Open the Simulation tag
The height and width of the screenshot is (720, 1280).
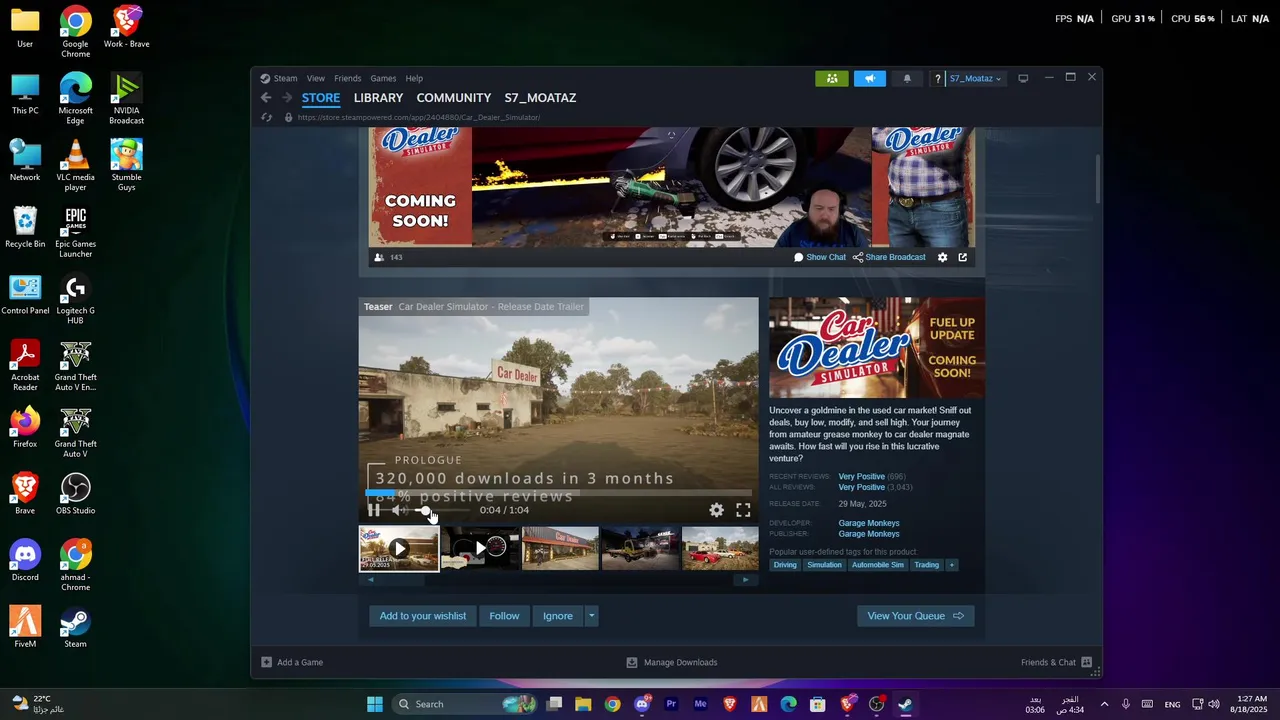824,565
